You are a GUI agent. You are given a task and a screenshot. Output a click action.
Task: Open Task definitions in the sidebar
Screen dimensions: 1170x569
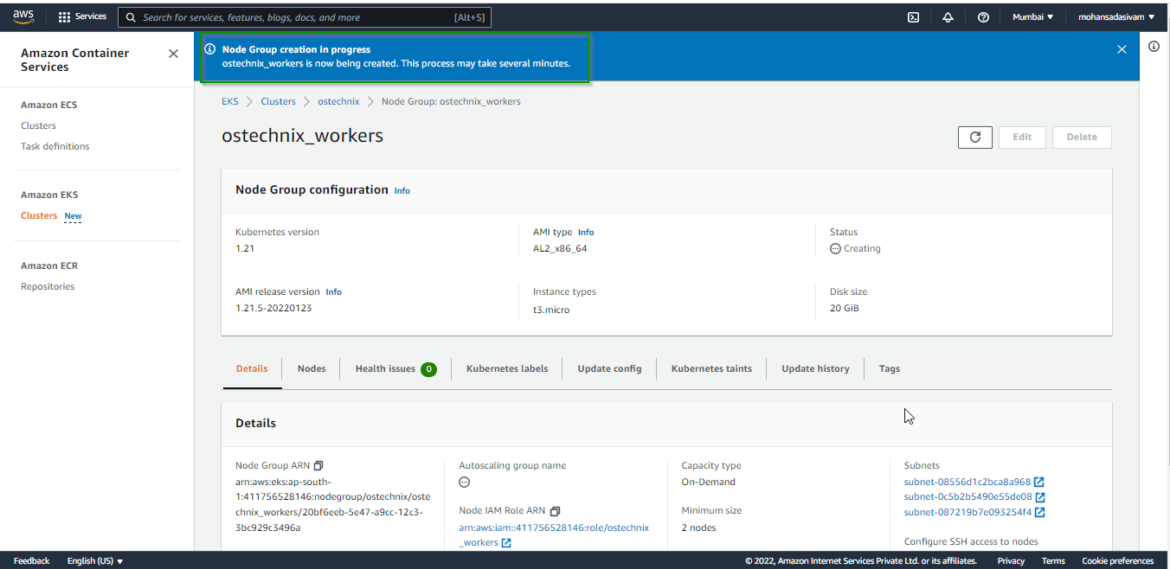55,146
